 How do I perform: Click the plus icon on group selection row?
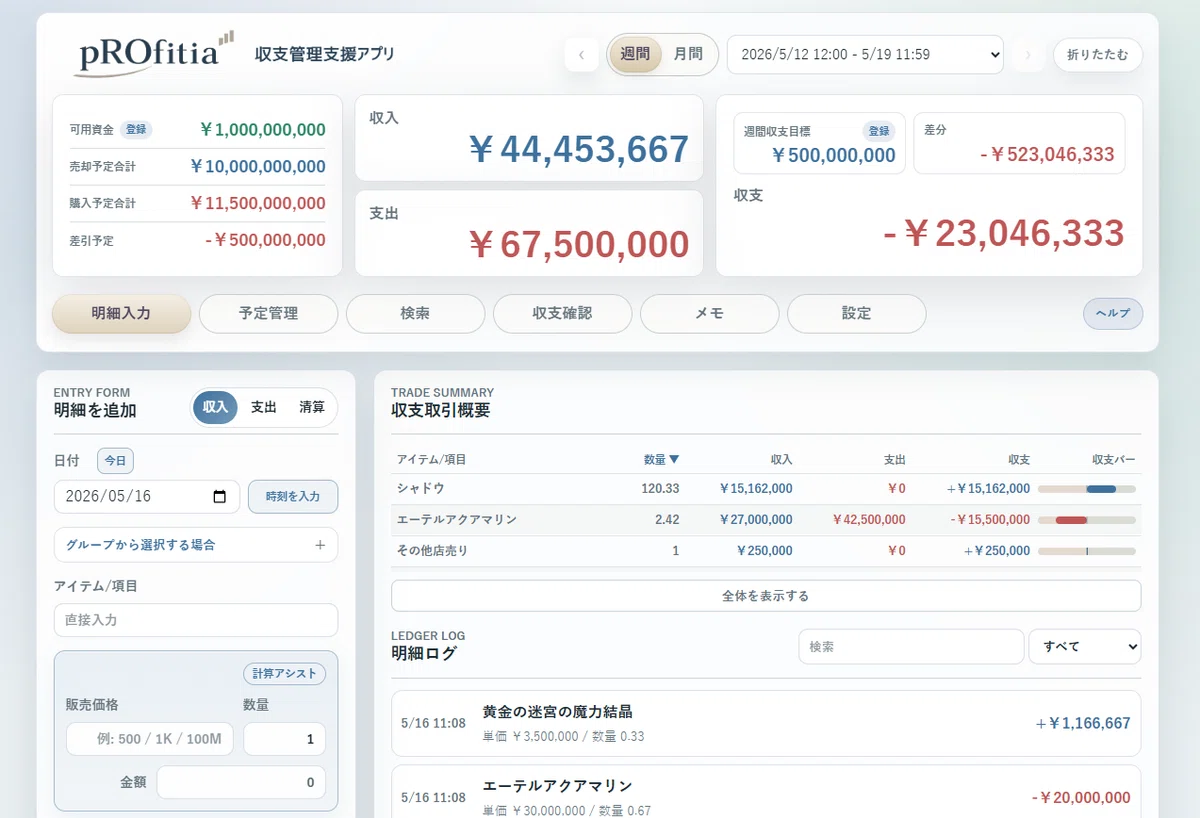(x=320, y=545)
